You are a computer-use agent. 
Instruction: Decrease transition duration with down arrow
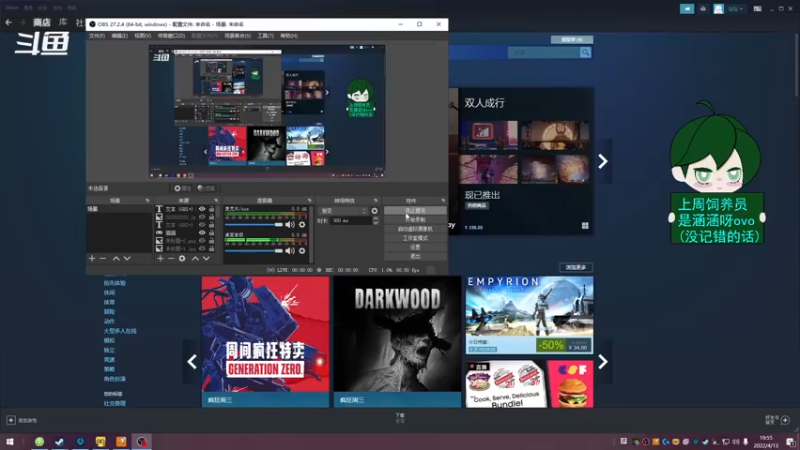point(376,223)
